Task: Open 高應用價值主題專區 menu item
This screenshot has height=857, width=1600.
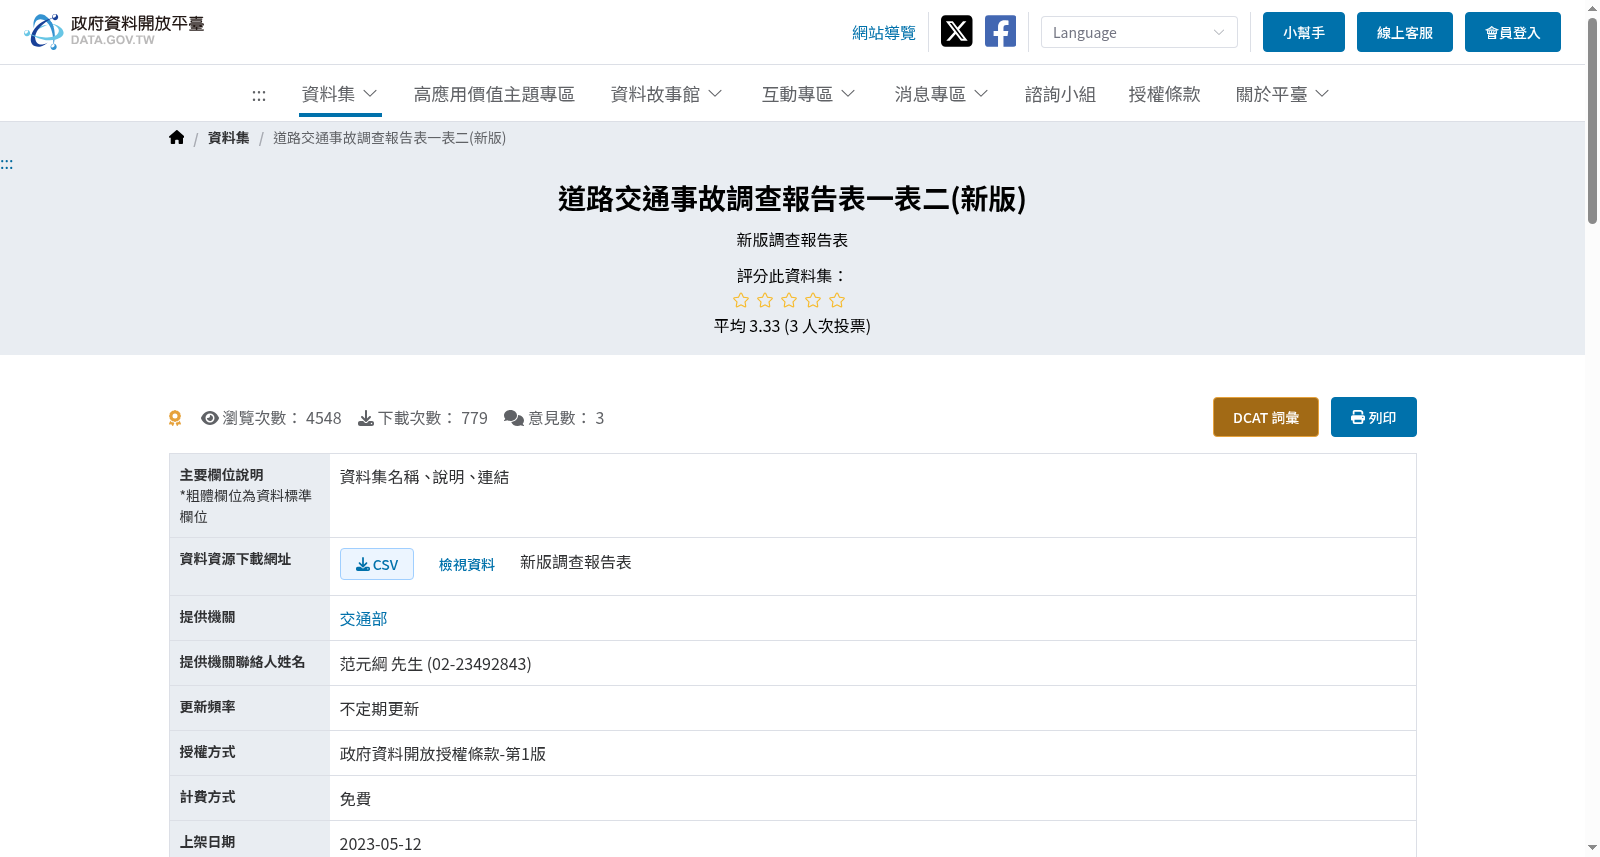Action: pyautogui.click(x=494, y=94)
